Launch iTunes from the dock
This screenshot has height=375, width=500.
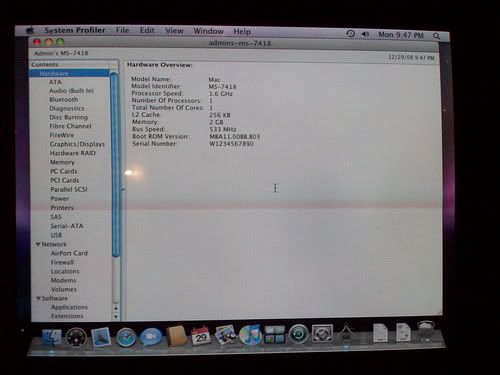(250, 335)
